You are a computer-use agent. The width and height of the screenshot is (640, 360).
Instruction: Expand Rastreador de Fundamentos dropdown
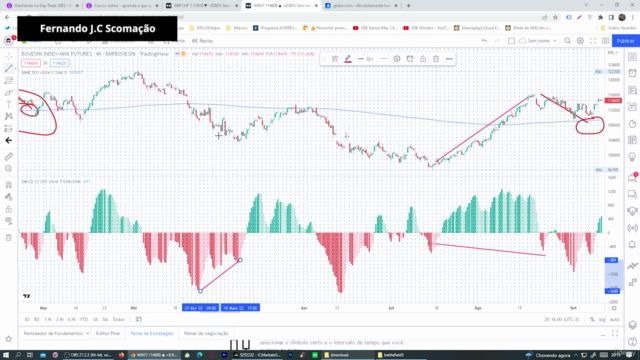pyautogui.click(x=56, y=333)
